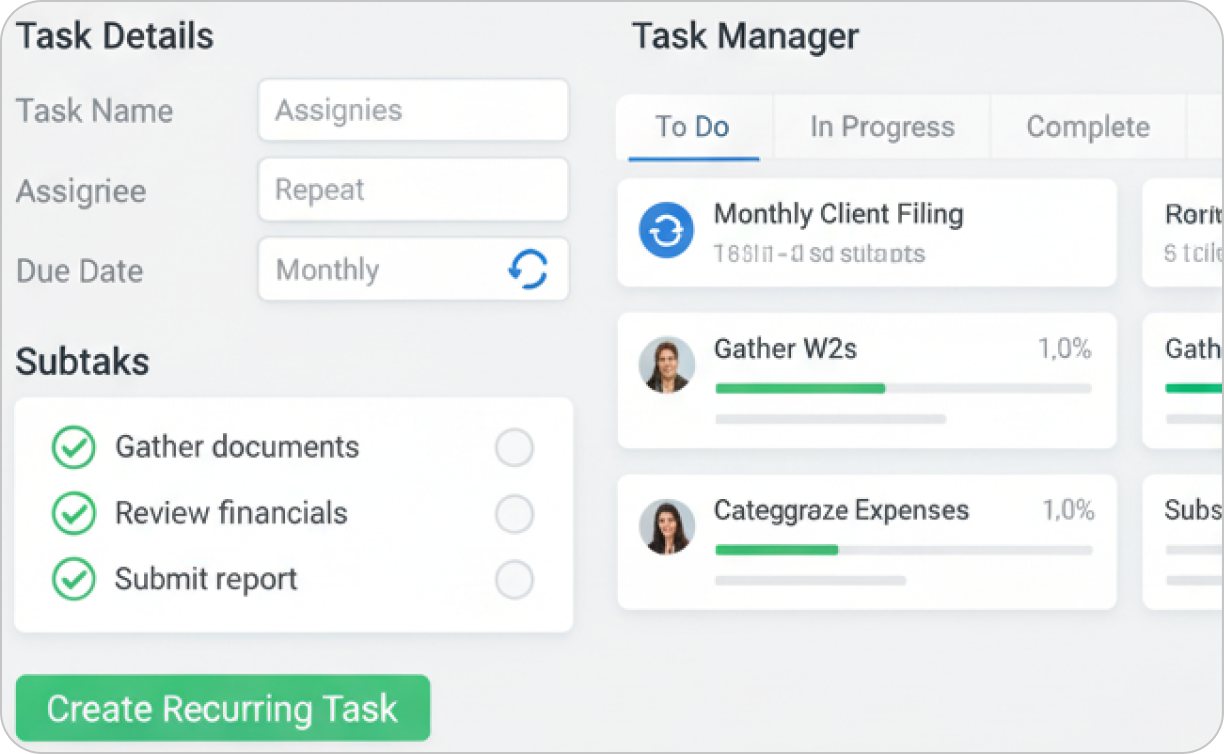Click the Categgraze Expenses task title
Image resolution: width=1224 pixels, height=754 pixels.
(841, 510)
